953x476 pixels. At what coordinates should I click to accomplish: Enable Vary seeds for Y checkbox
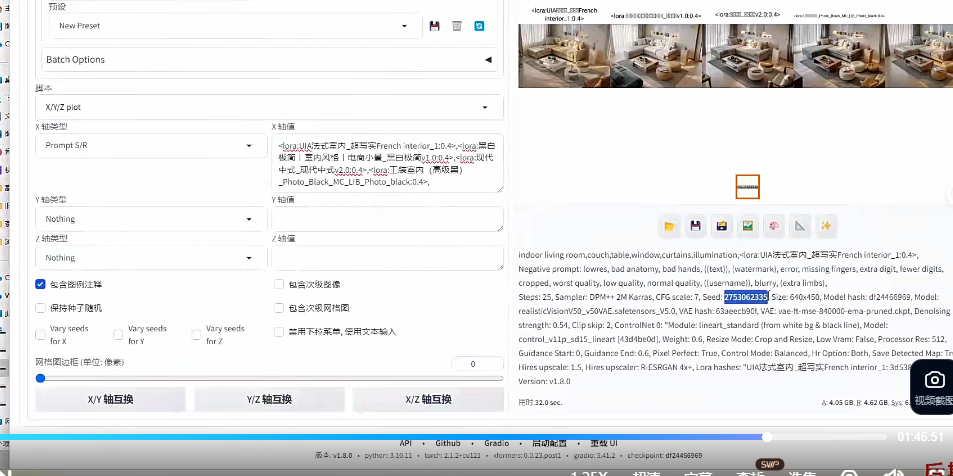coord(119,335)
